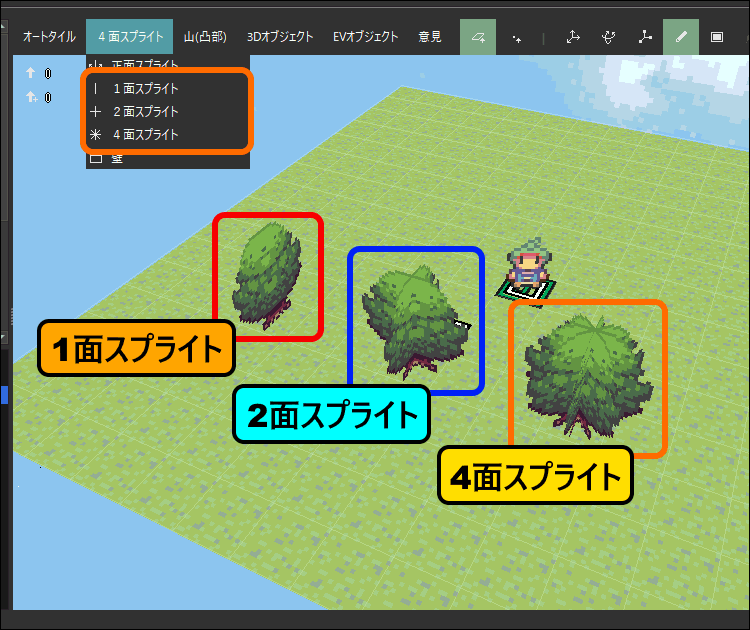
Task: Select the translate axes tool
Action: coord(573,37)
